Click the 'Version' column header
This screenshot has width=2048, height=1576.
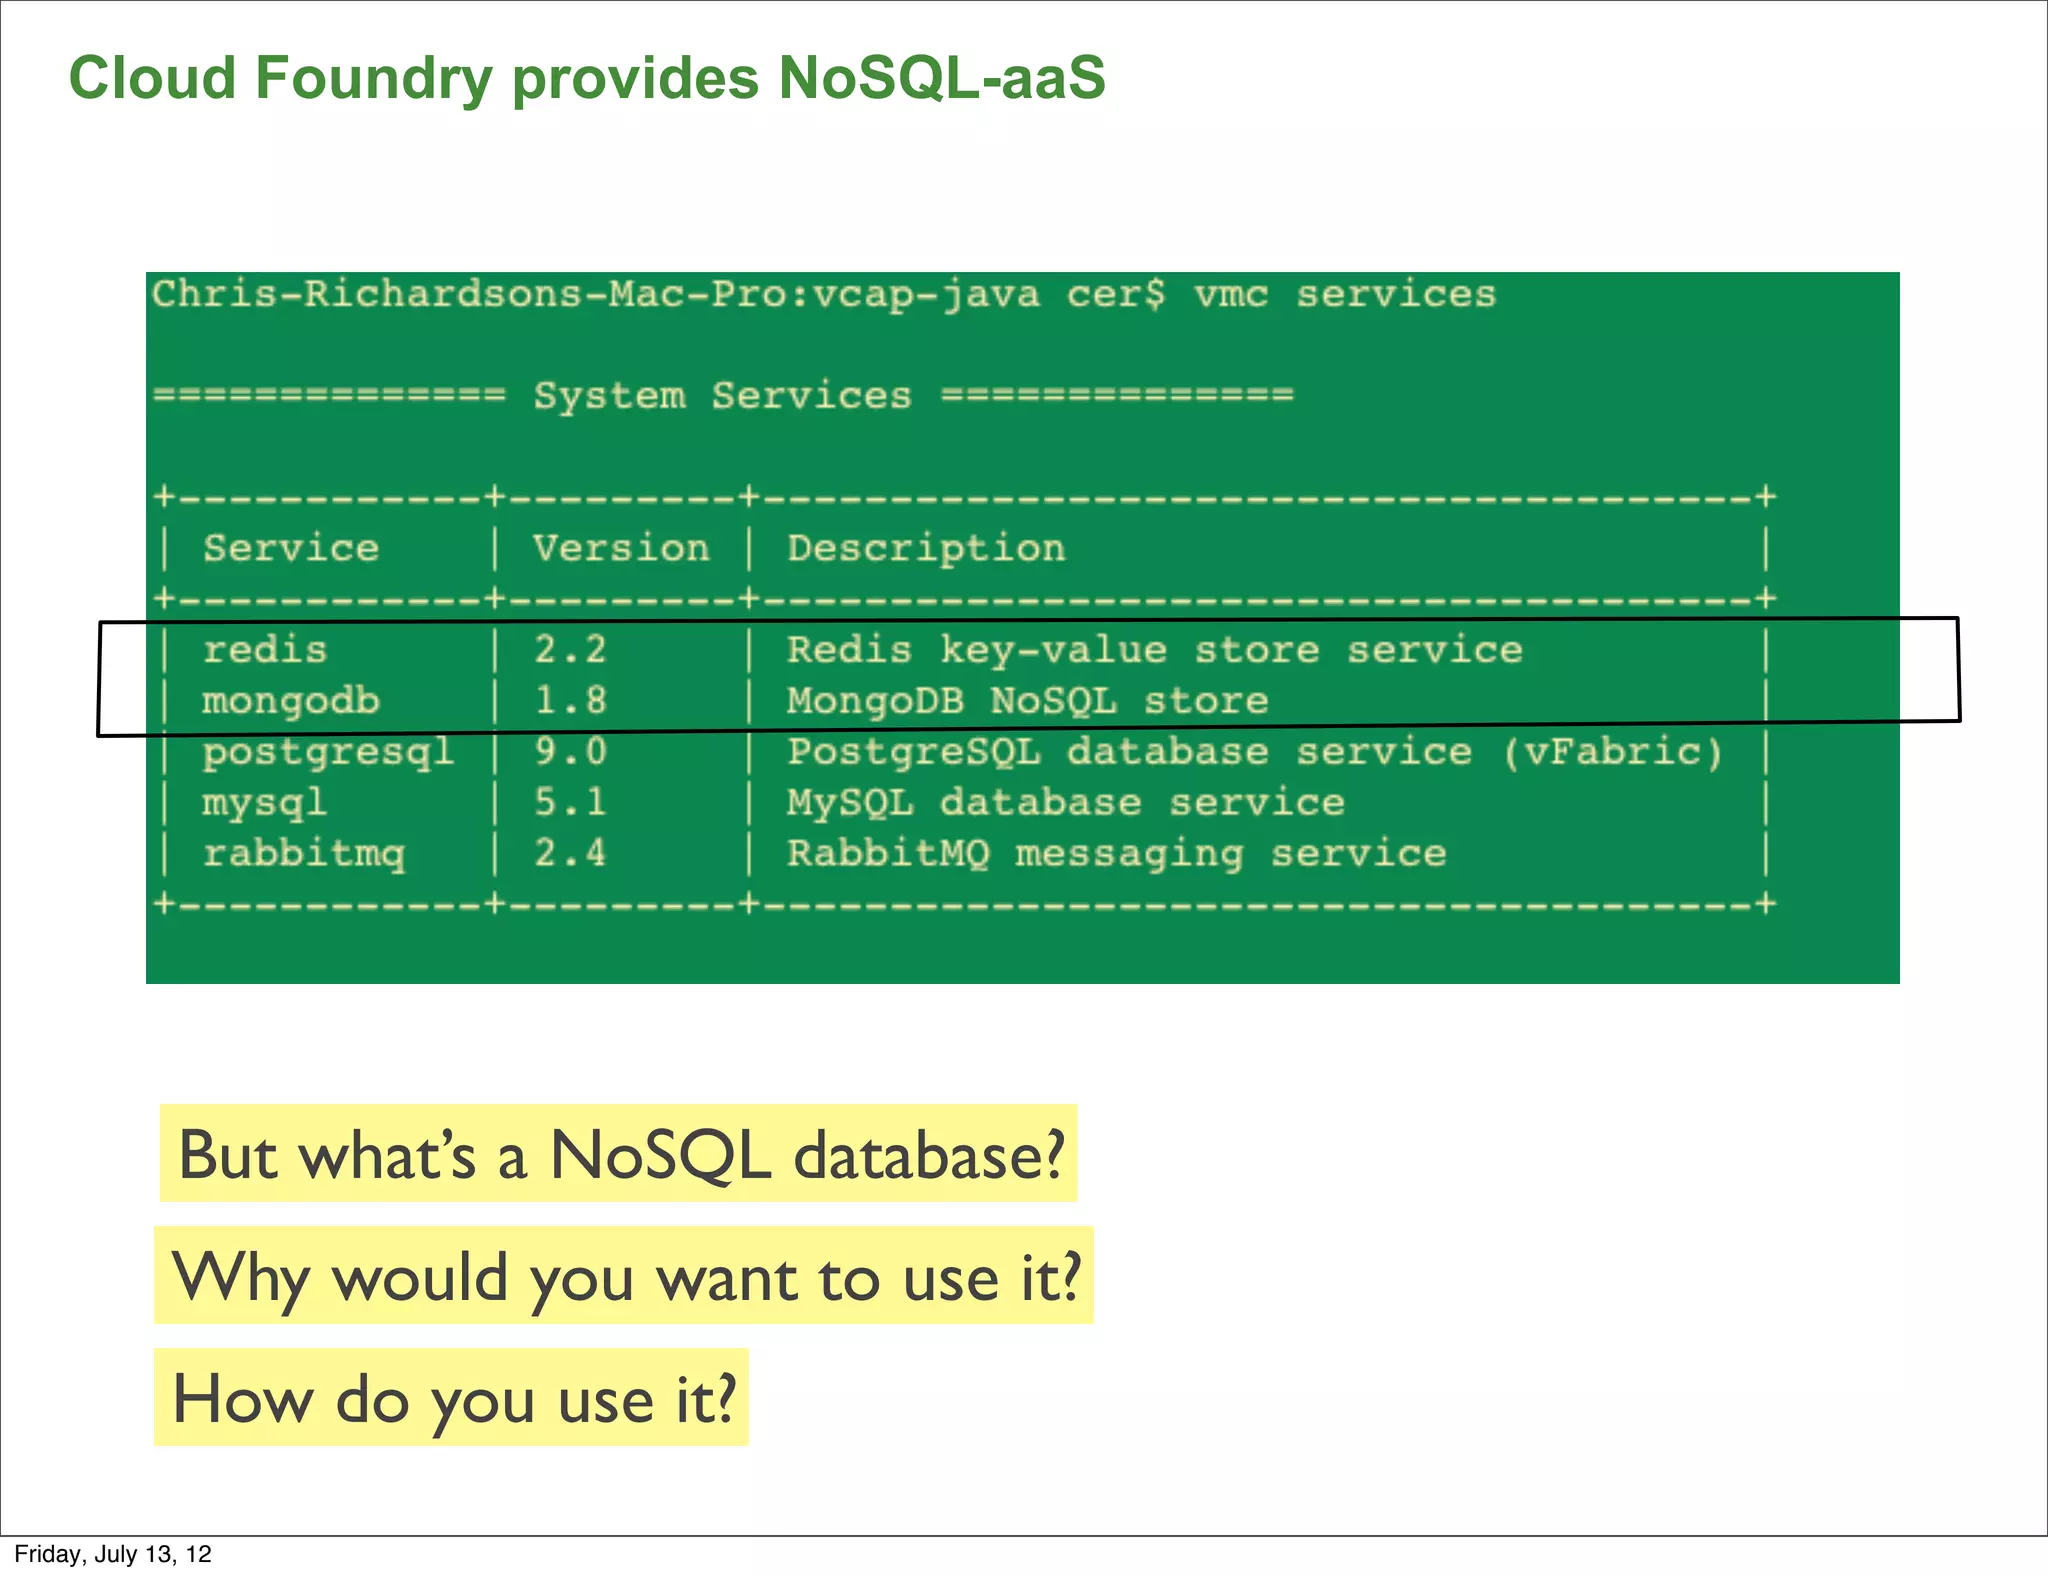(621, 548)
